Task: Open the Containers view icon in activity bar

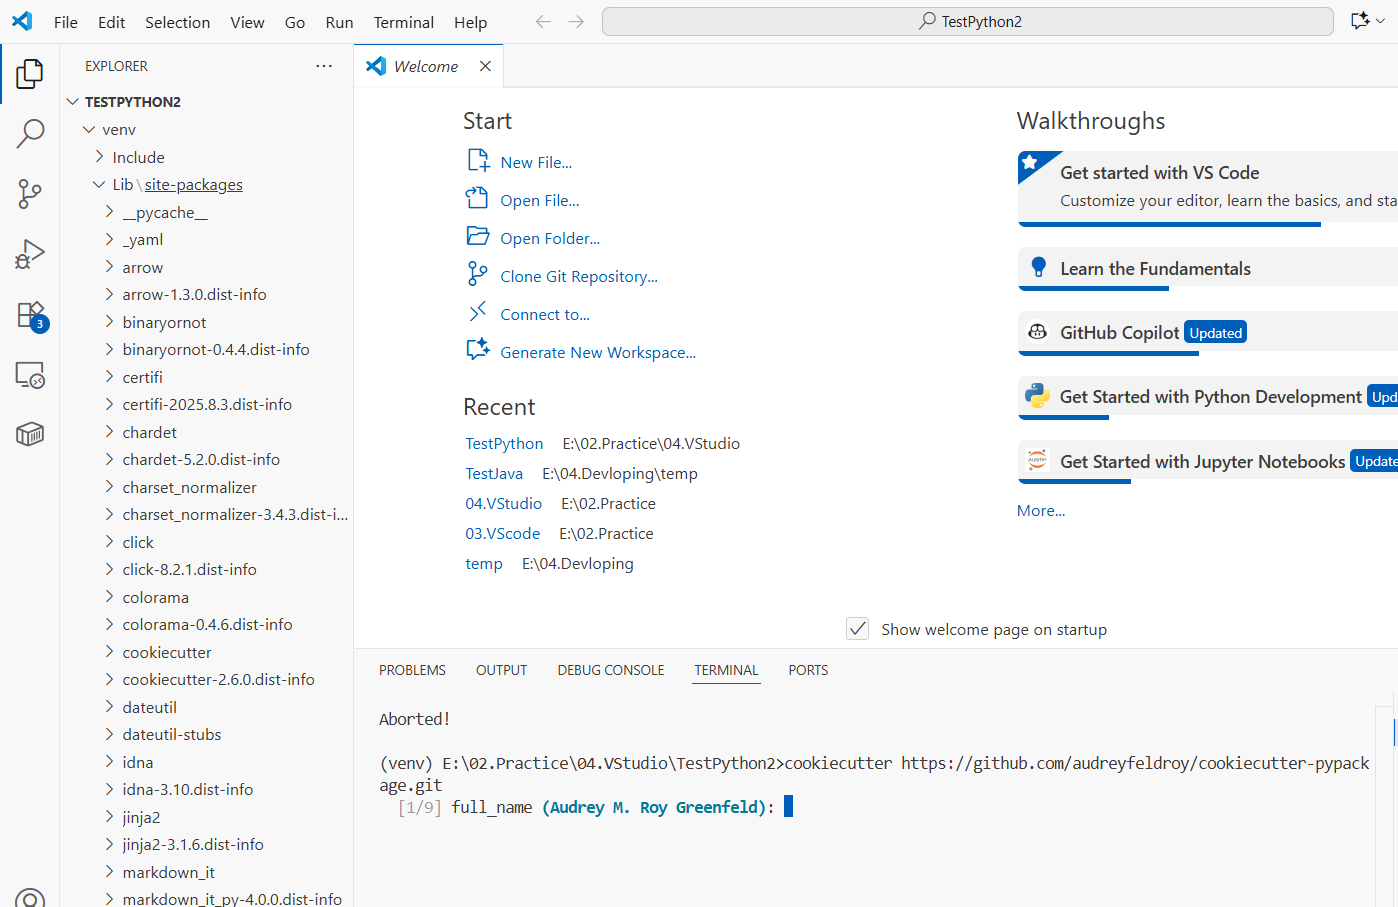Action: click(x=30, y=434)
